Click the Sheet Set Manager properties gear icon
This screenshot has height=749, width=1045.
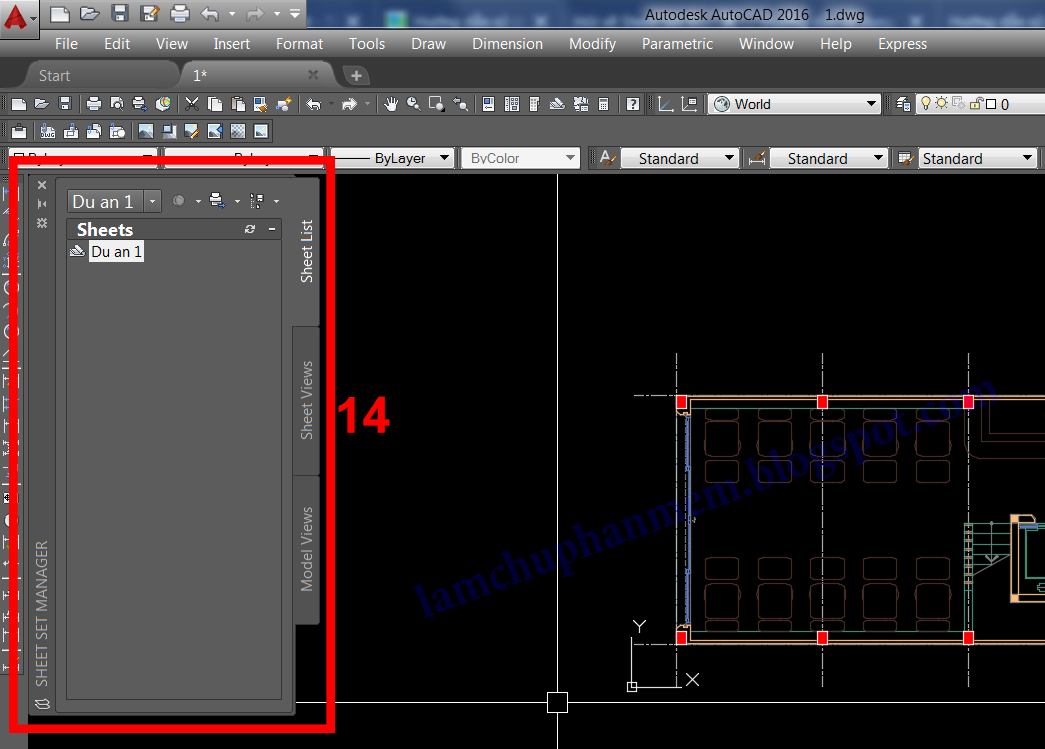coord(41,224)
